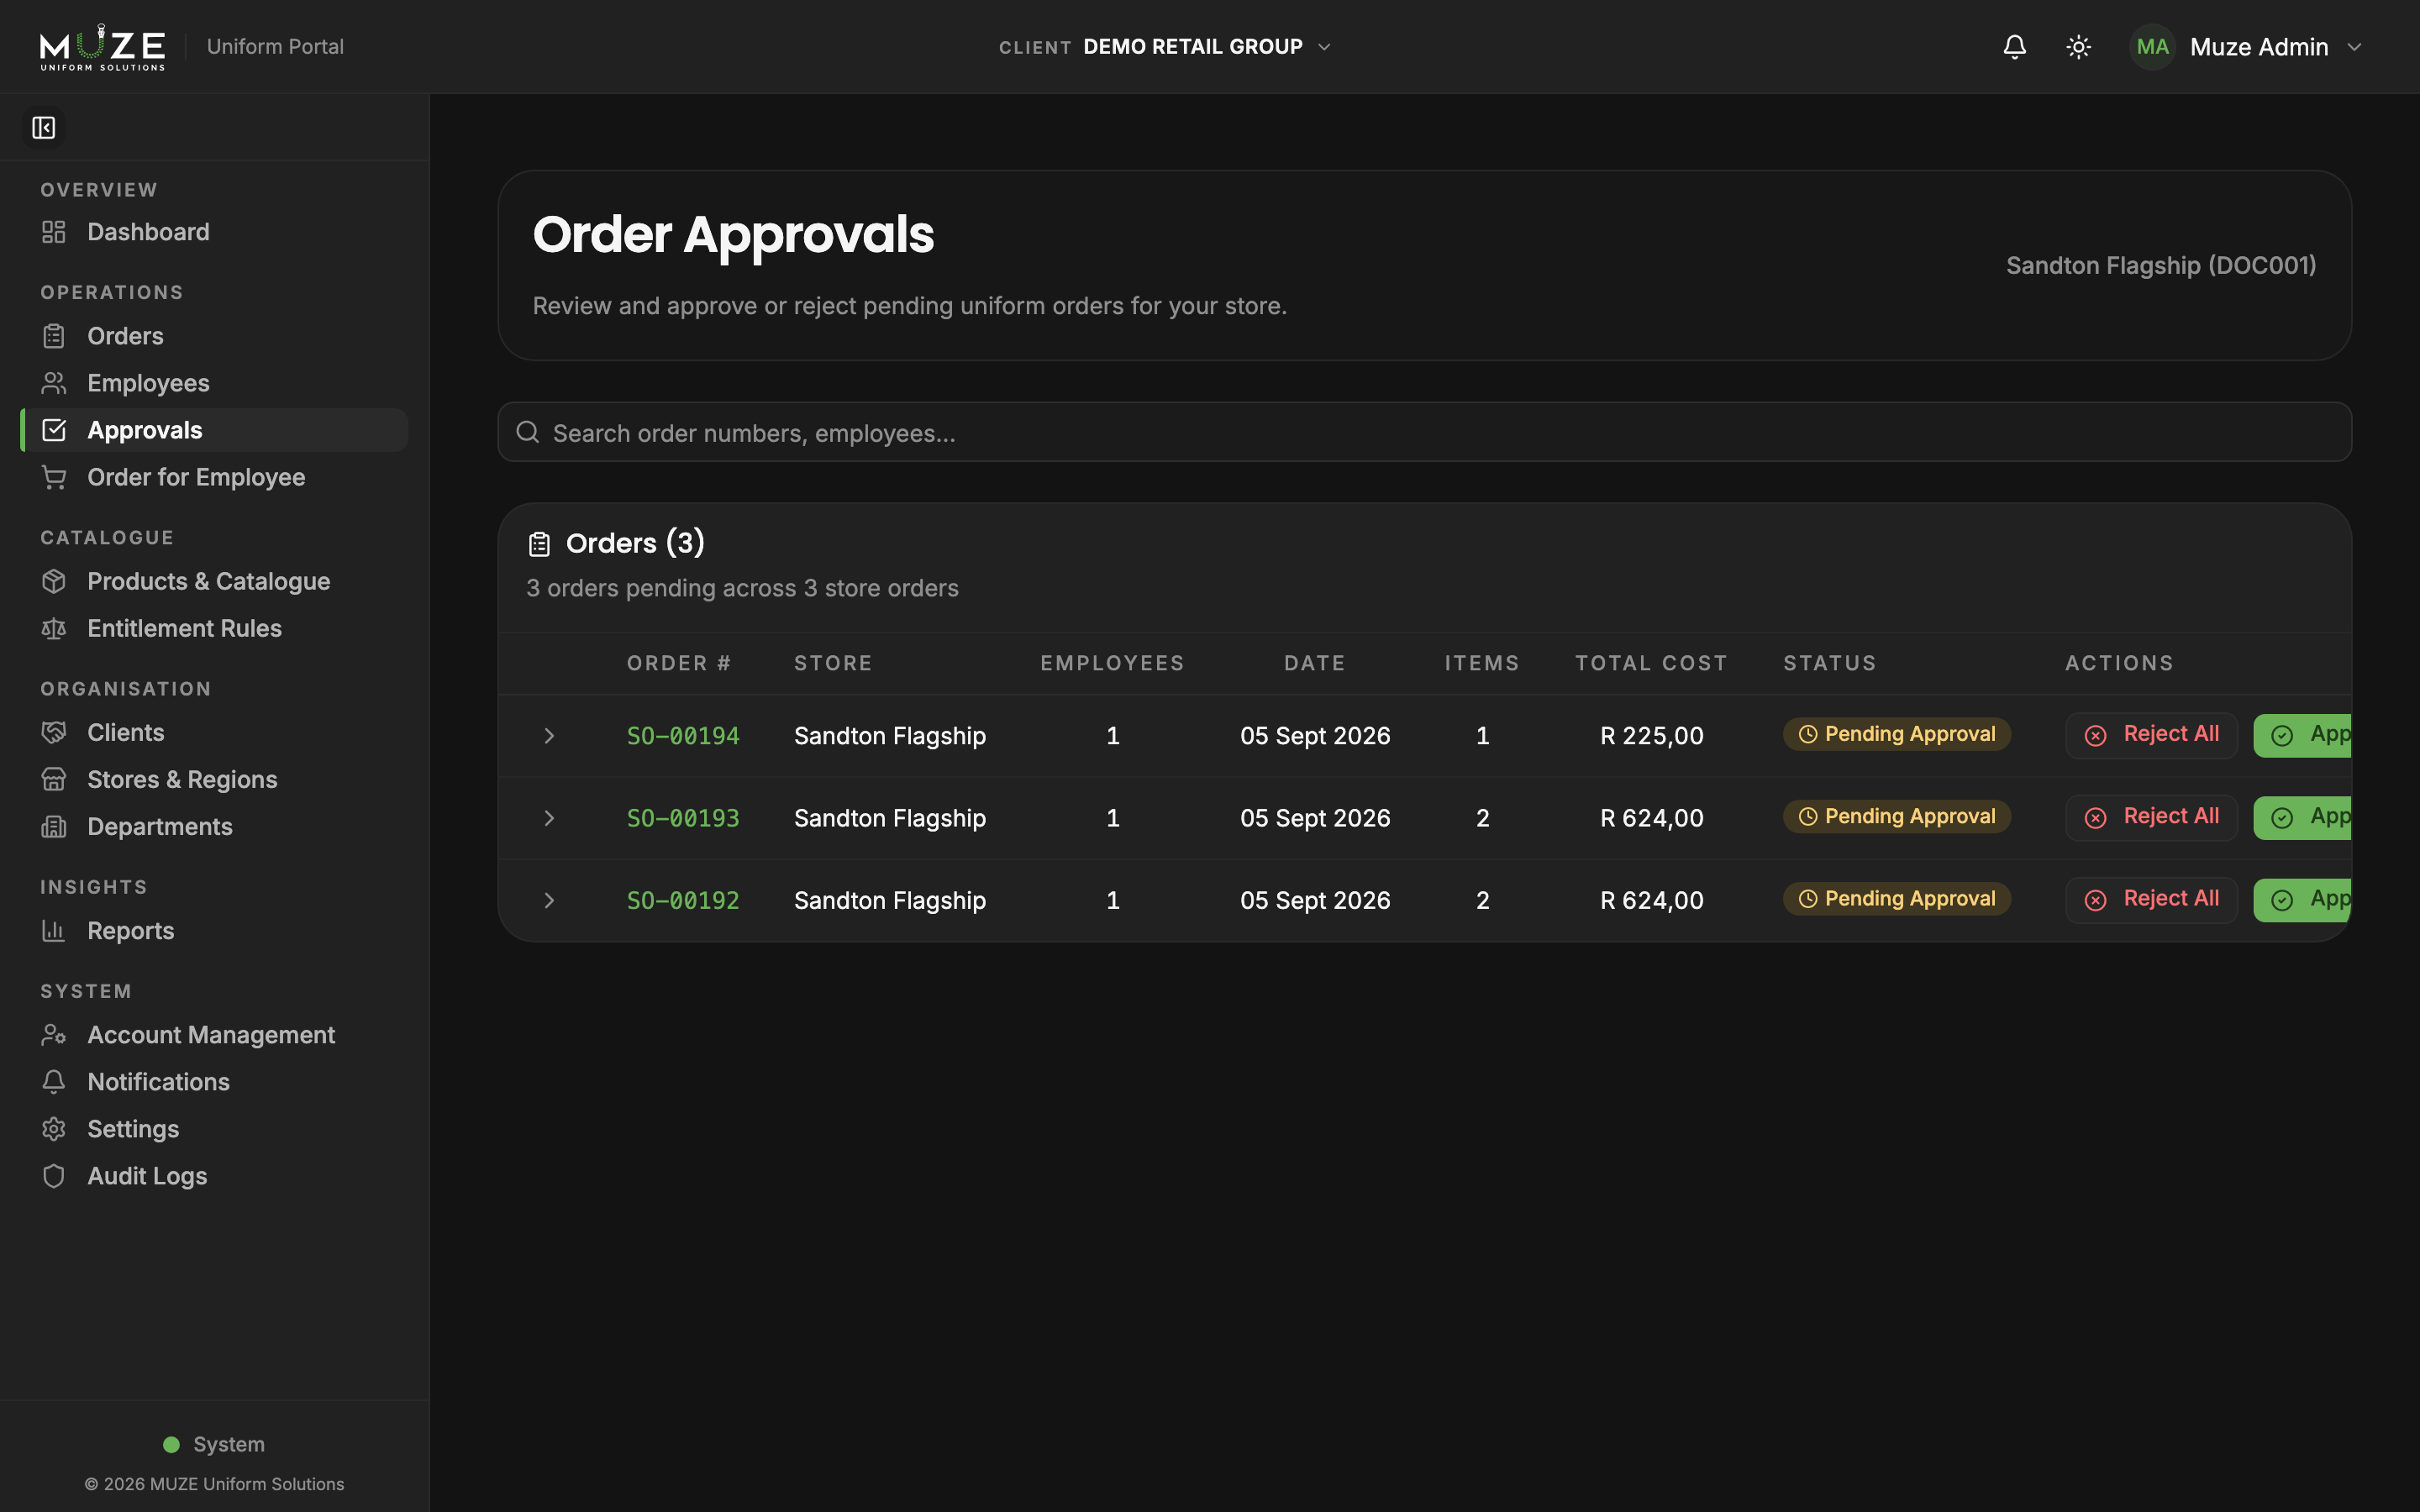This screenshot has height=1512, width=2420.
Task: Approve order SO-00193
Action: tap(2303, 818)
